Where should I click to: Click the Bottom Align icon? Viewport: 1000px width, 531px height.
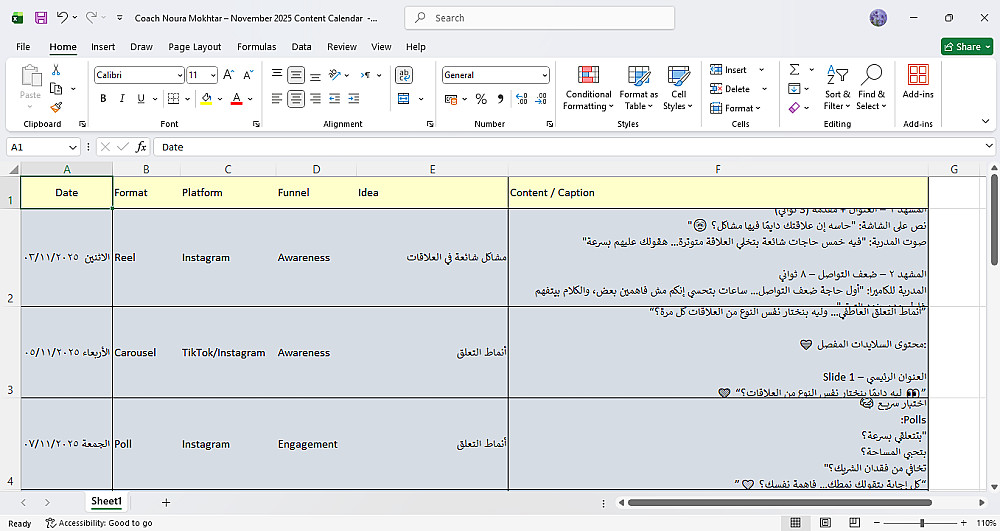(315, 75)
